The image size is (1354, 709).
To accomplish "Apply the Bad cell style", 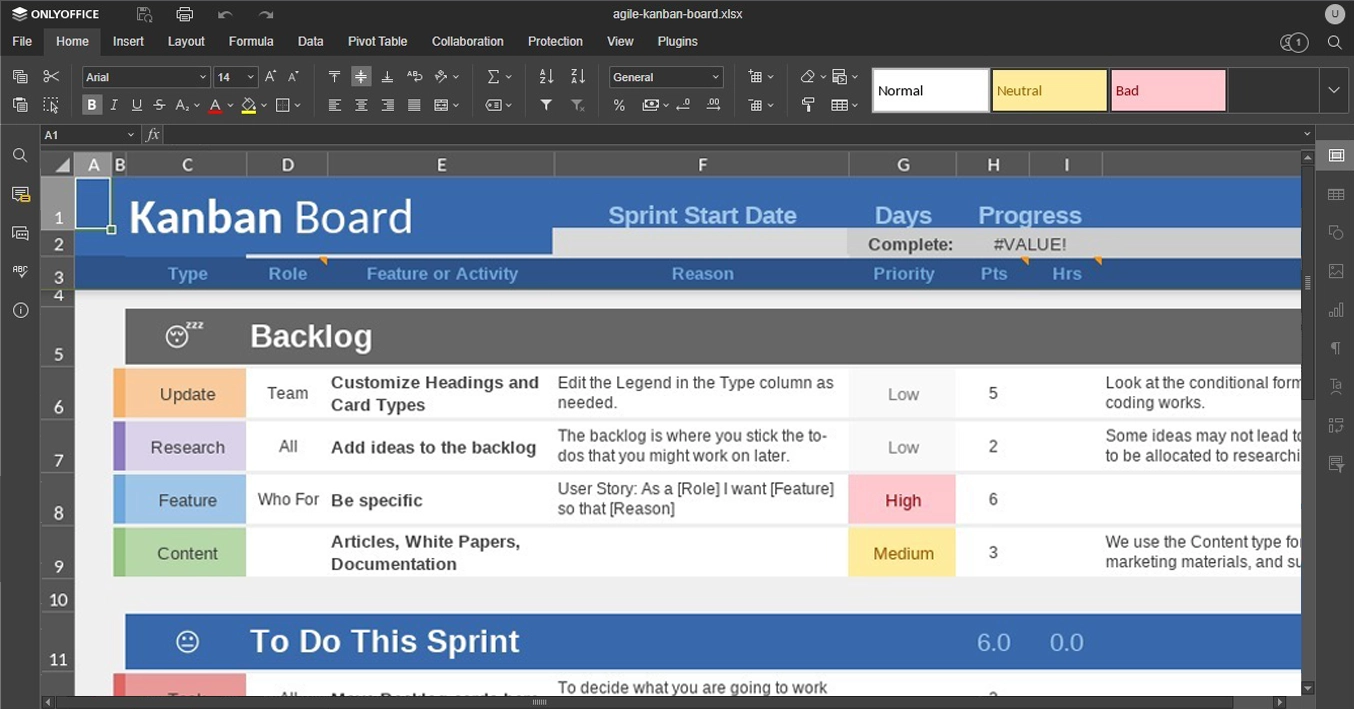I will pos(1167,90).
